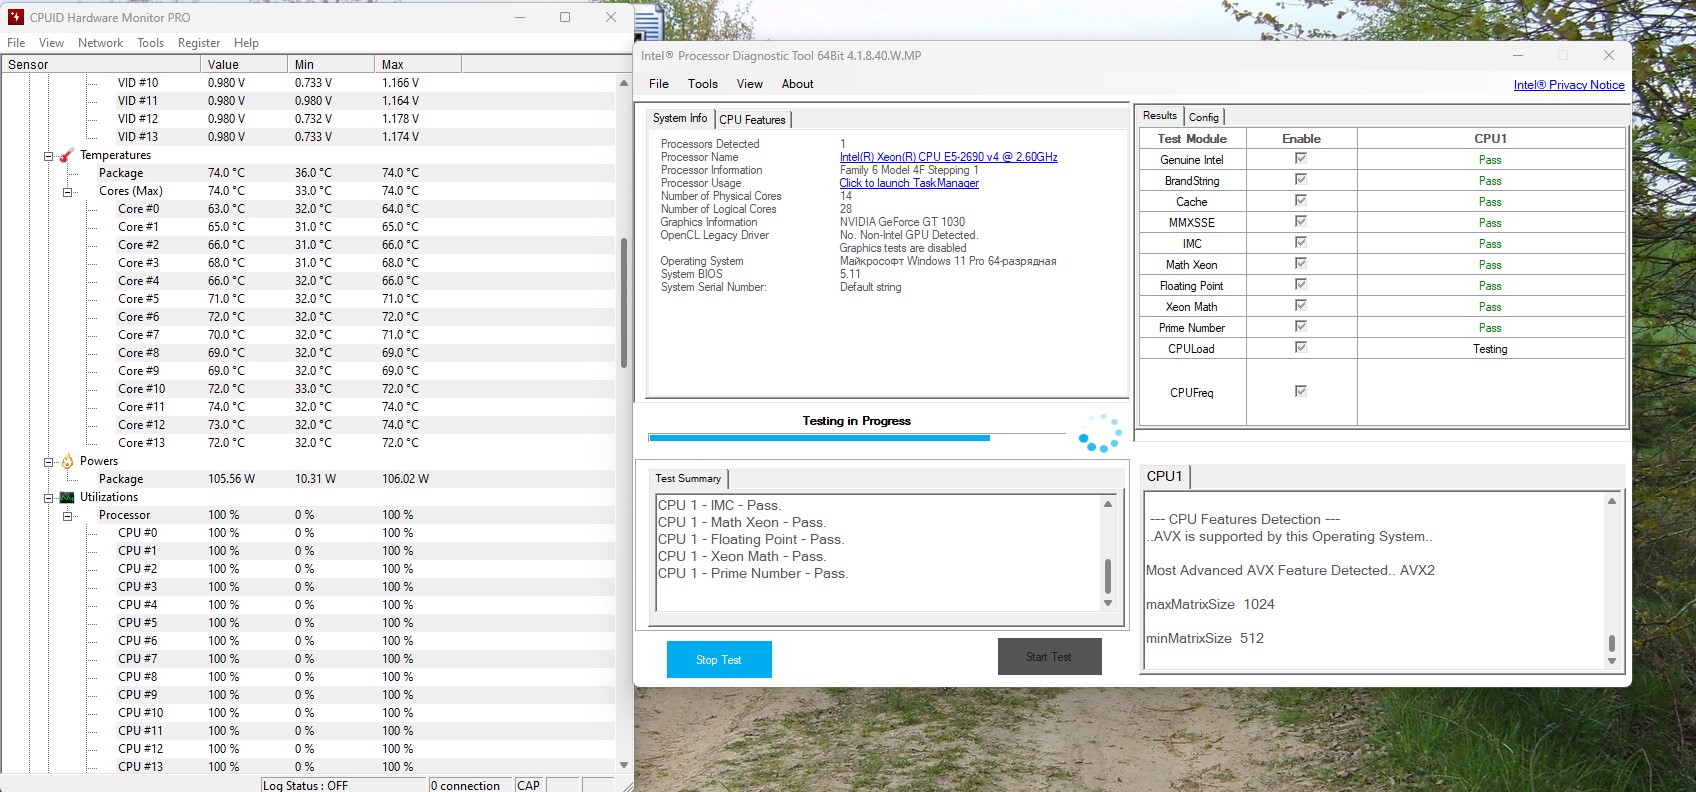Toggle the Genuine Intel test checkbox

coord(1301,159)
